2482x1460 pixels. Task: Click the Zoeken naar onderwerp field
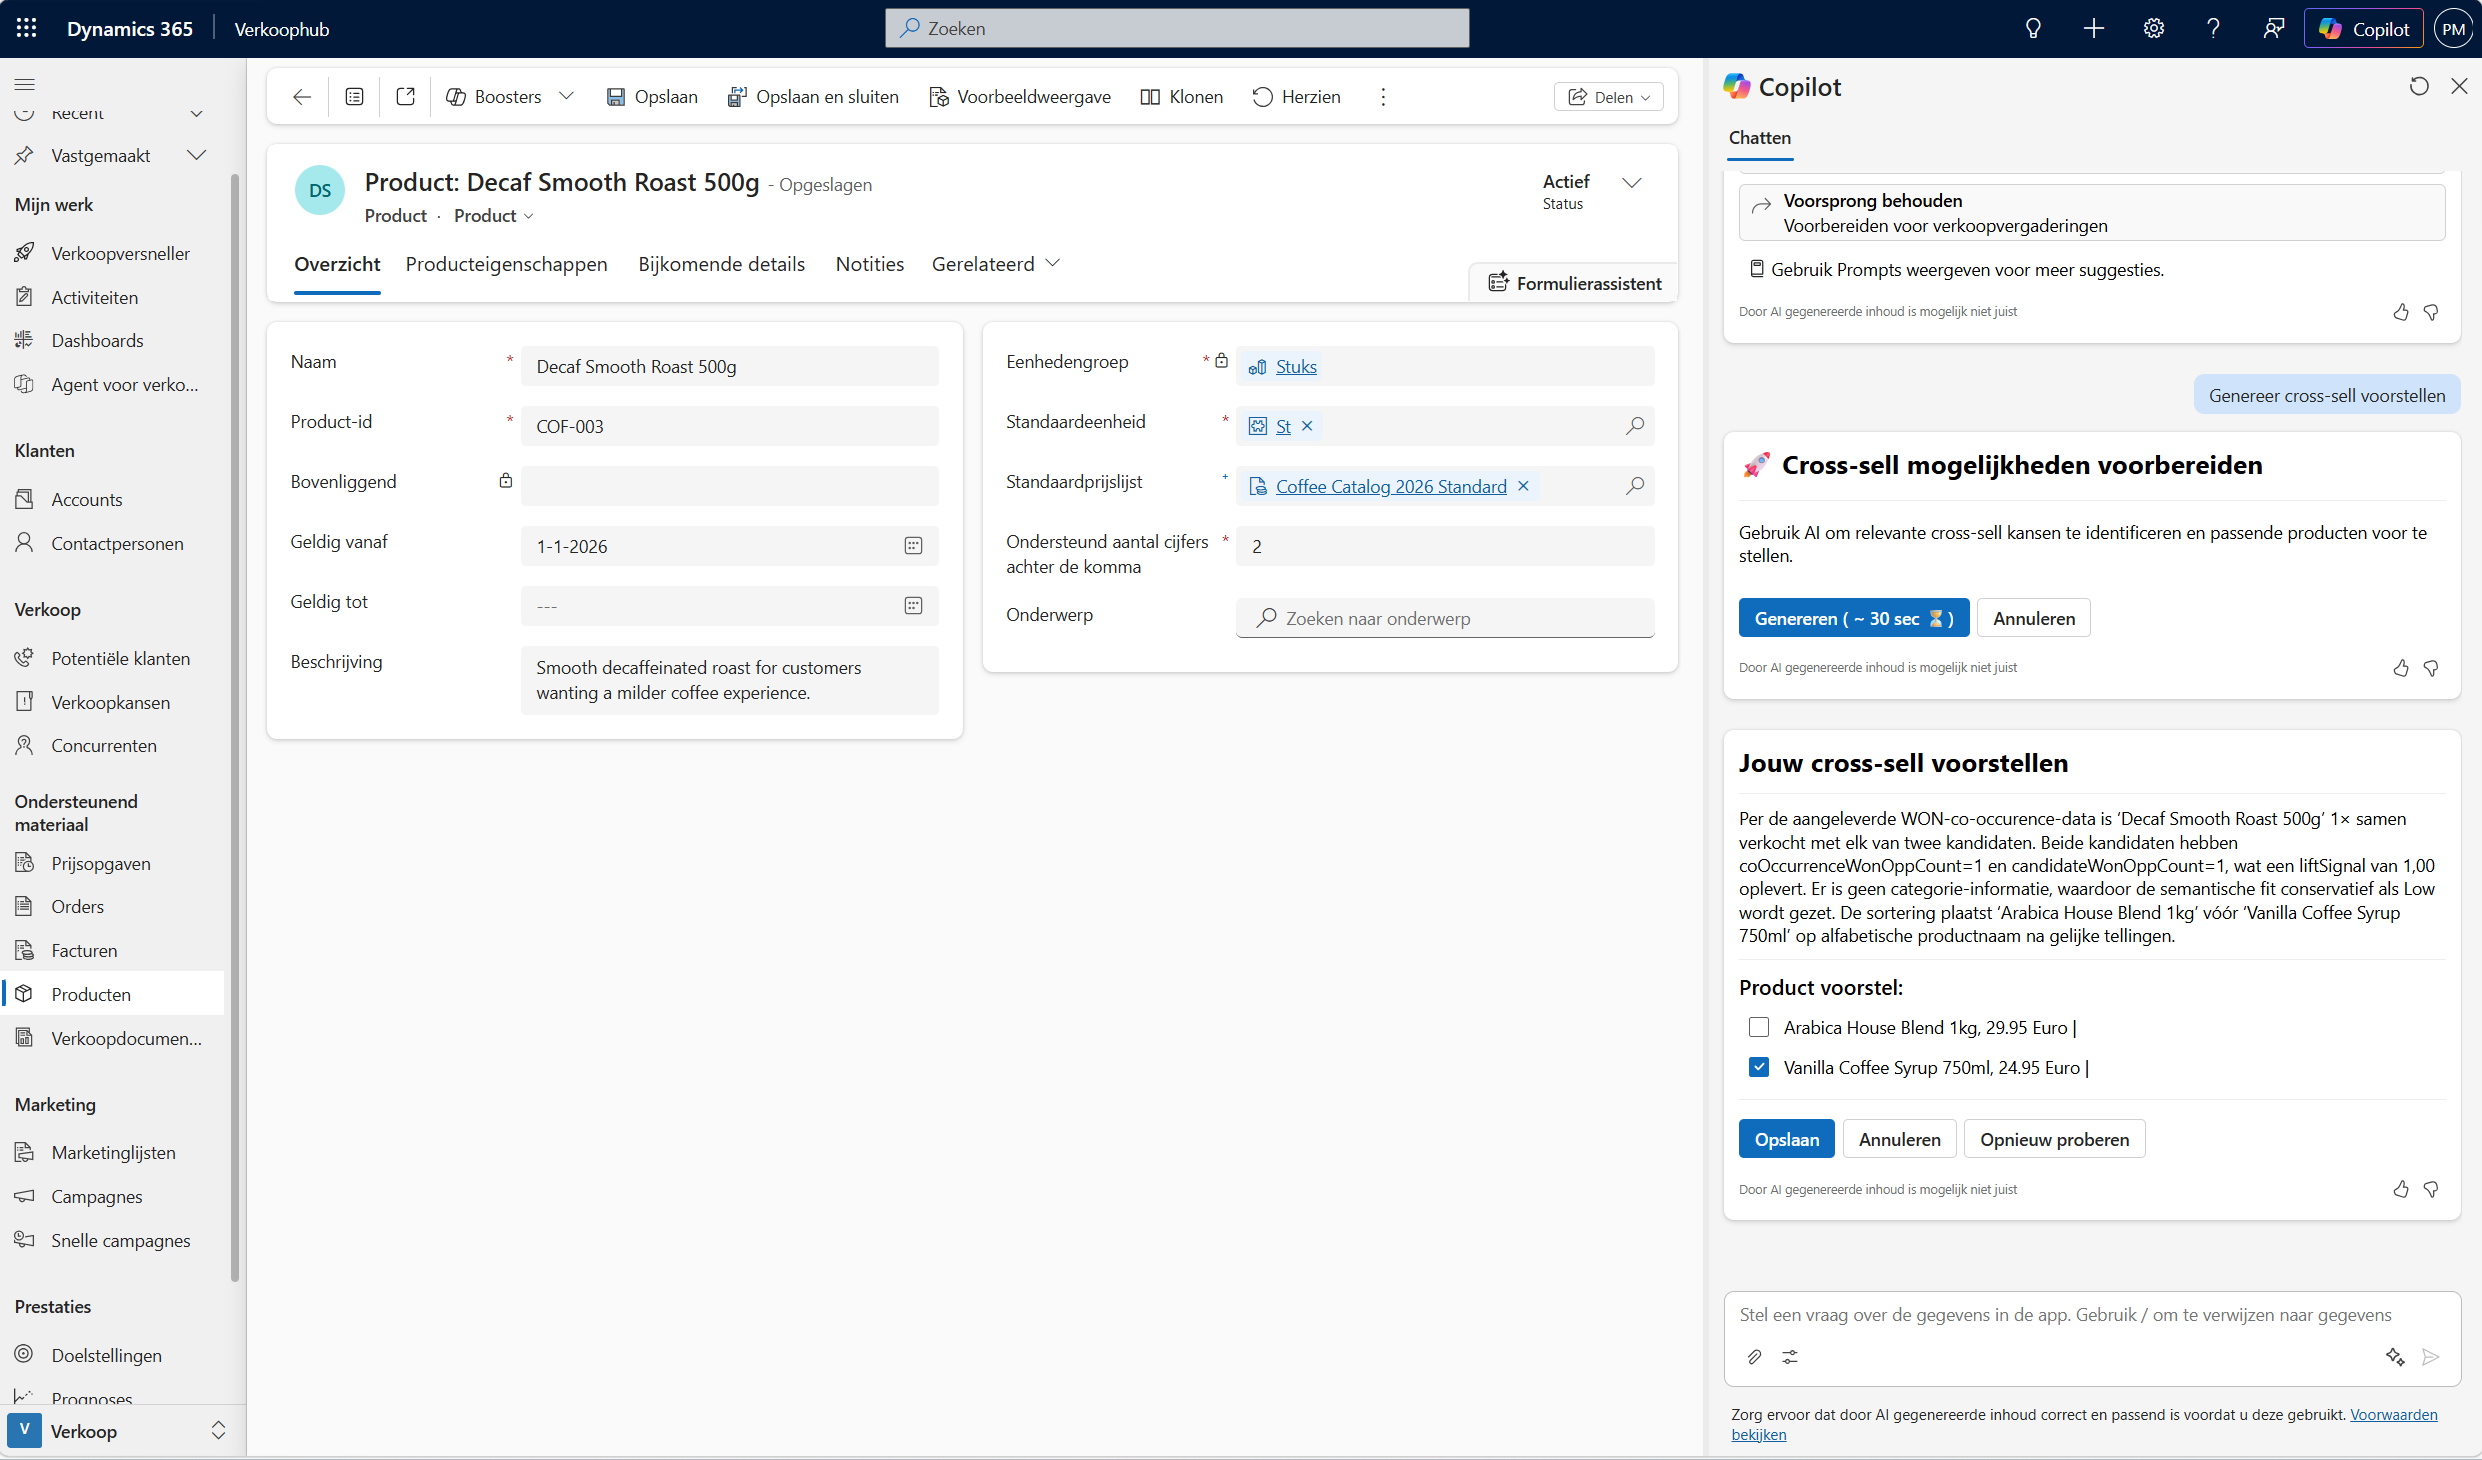(x=1444, y=618)
